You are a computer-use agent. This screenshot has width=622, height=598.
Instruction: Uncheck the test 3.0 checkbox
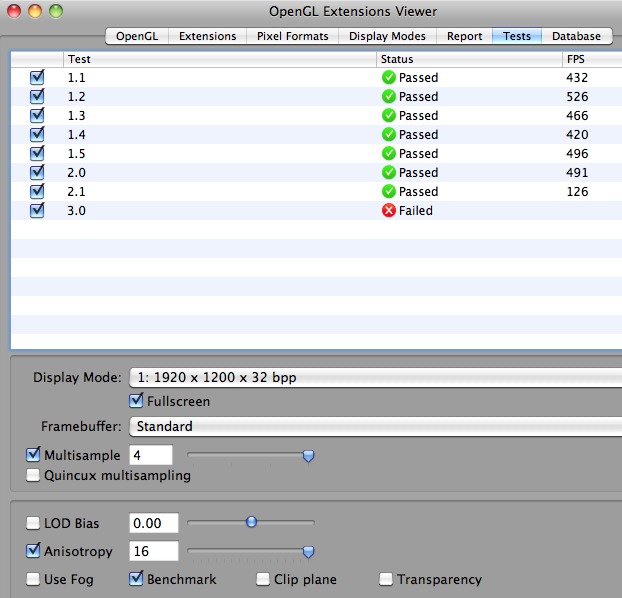[x=37, y=210]
